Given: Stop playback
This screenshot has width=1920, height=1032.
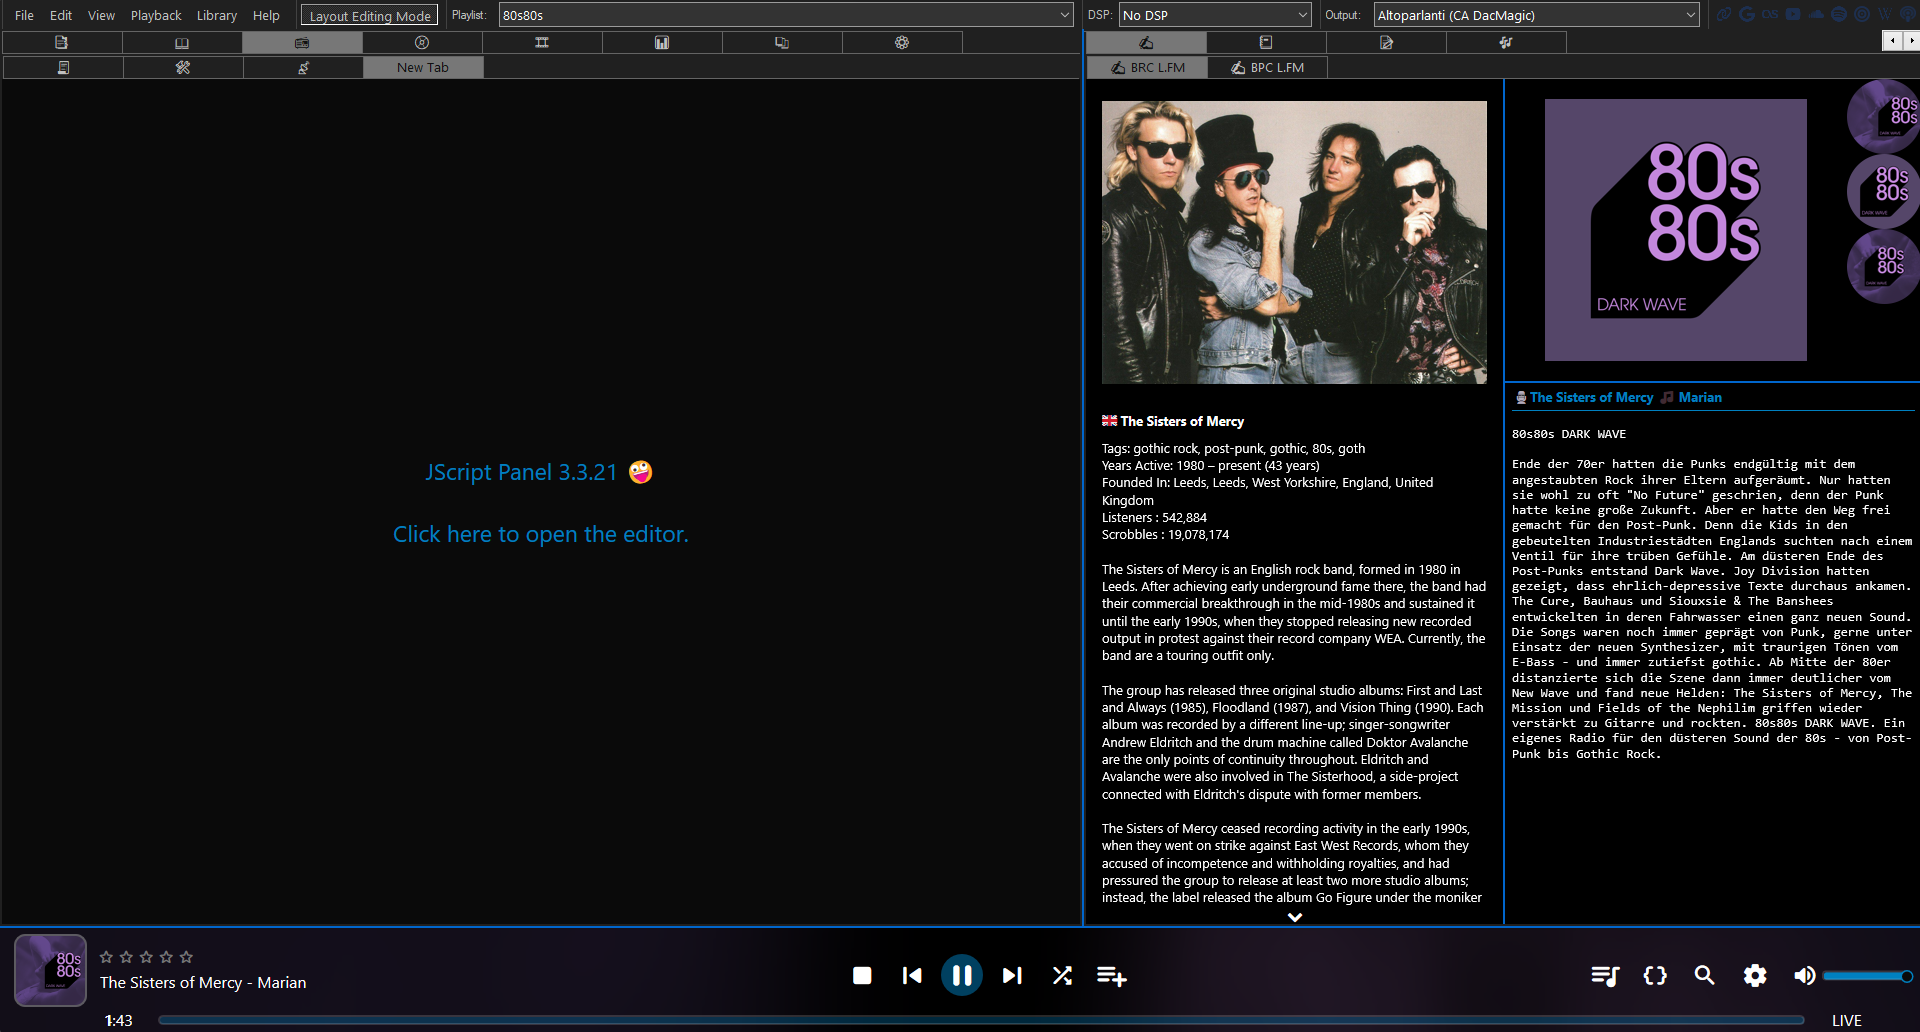Looking at the screenshot, I should pos(862,975).
